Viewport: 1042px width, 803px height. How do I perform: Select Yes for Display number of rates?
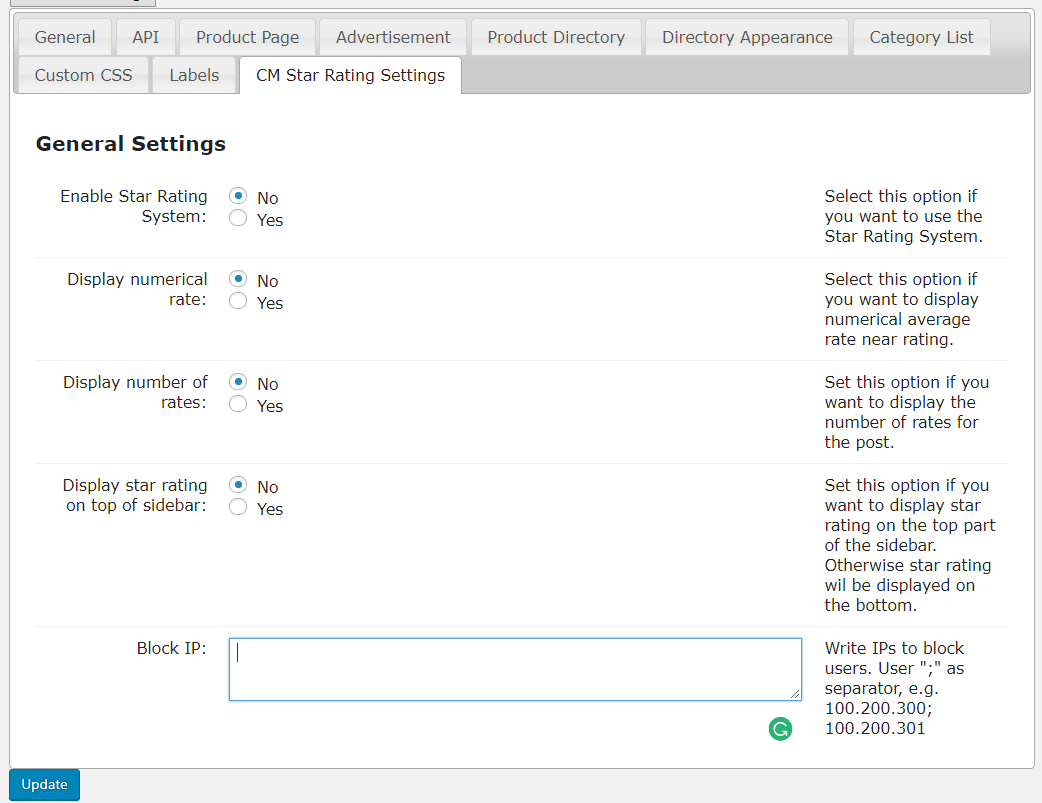[x=238, y=405]
